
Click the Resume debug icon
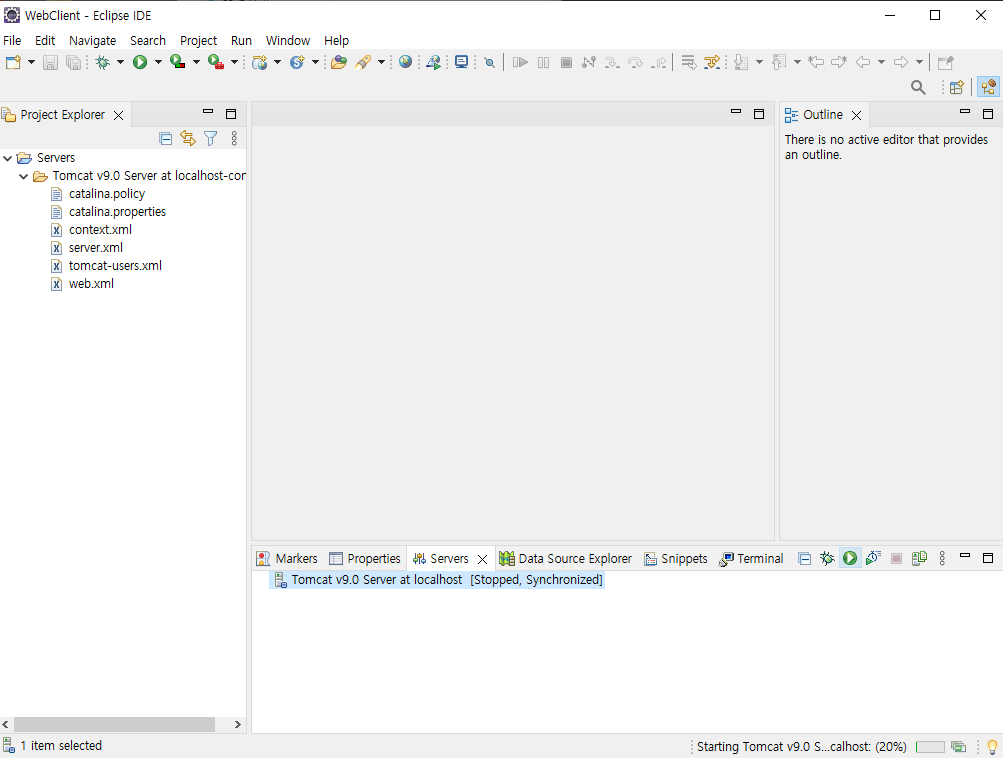pyautogui.click(x=520, y=62)
